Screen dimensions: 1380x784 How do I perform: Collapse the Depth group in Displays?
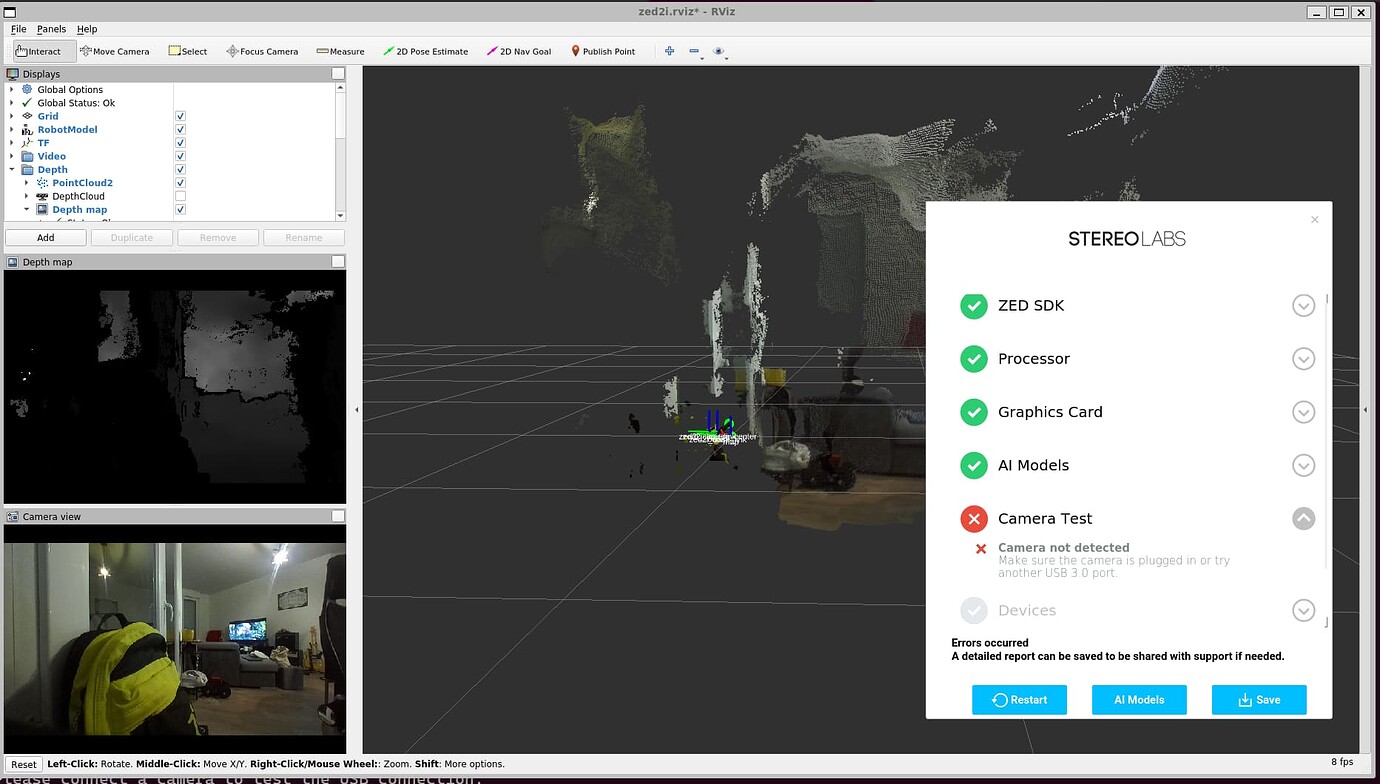click(12, 170)
